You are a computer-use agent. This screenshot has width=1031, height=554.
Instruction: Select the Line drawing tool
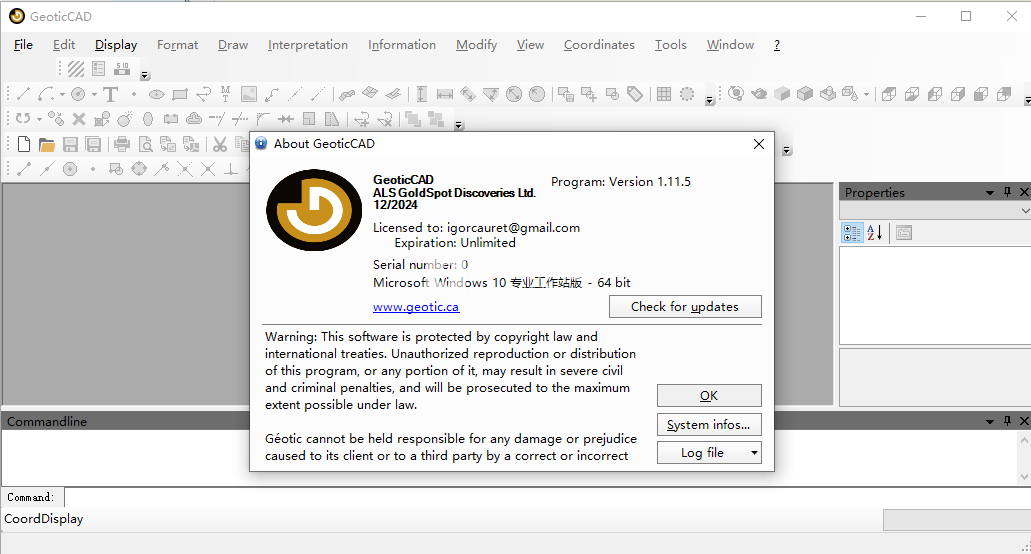click(x=23, y=95)
